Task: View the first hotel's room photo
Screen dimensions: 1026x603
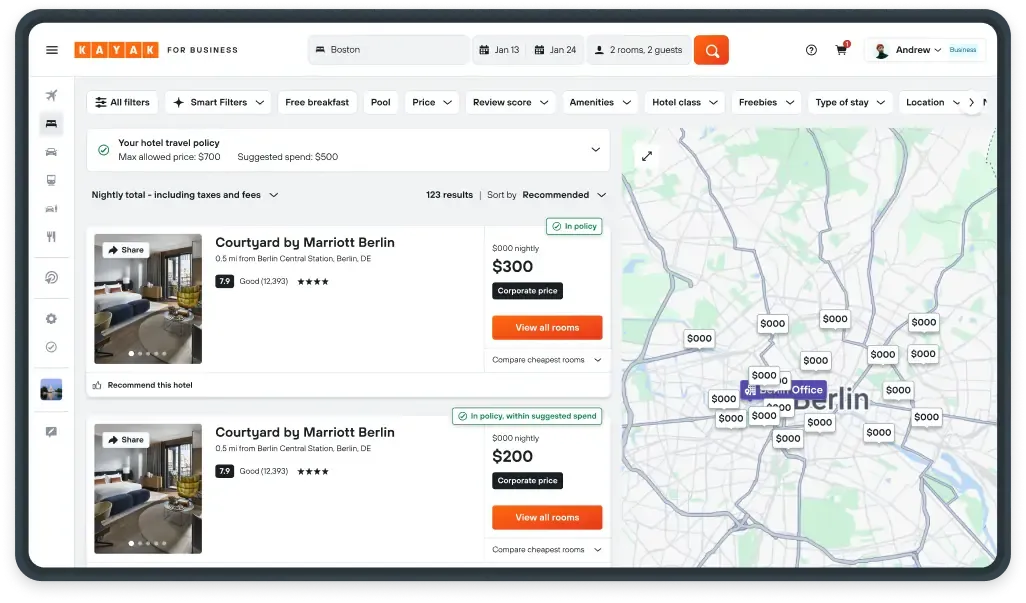Action: (148, 299)
